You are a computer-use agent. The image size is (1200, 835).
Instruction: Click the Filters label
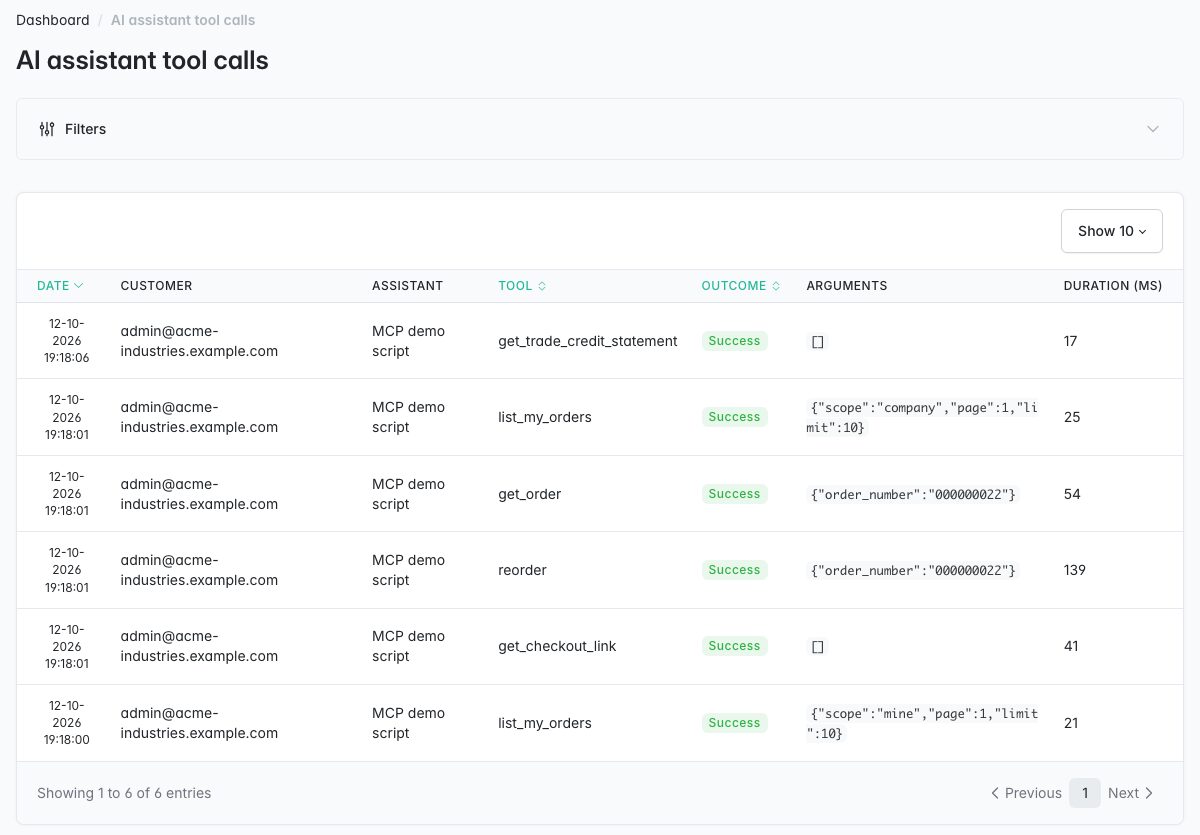85,129
